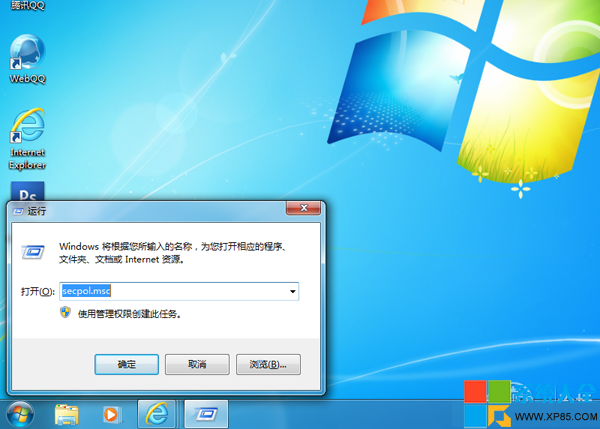Open the WebQQ desktop shortcut
The width and height of the screenshot is (600, 429).
pyautogui.click(x=28, y=58)
